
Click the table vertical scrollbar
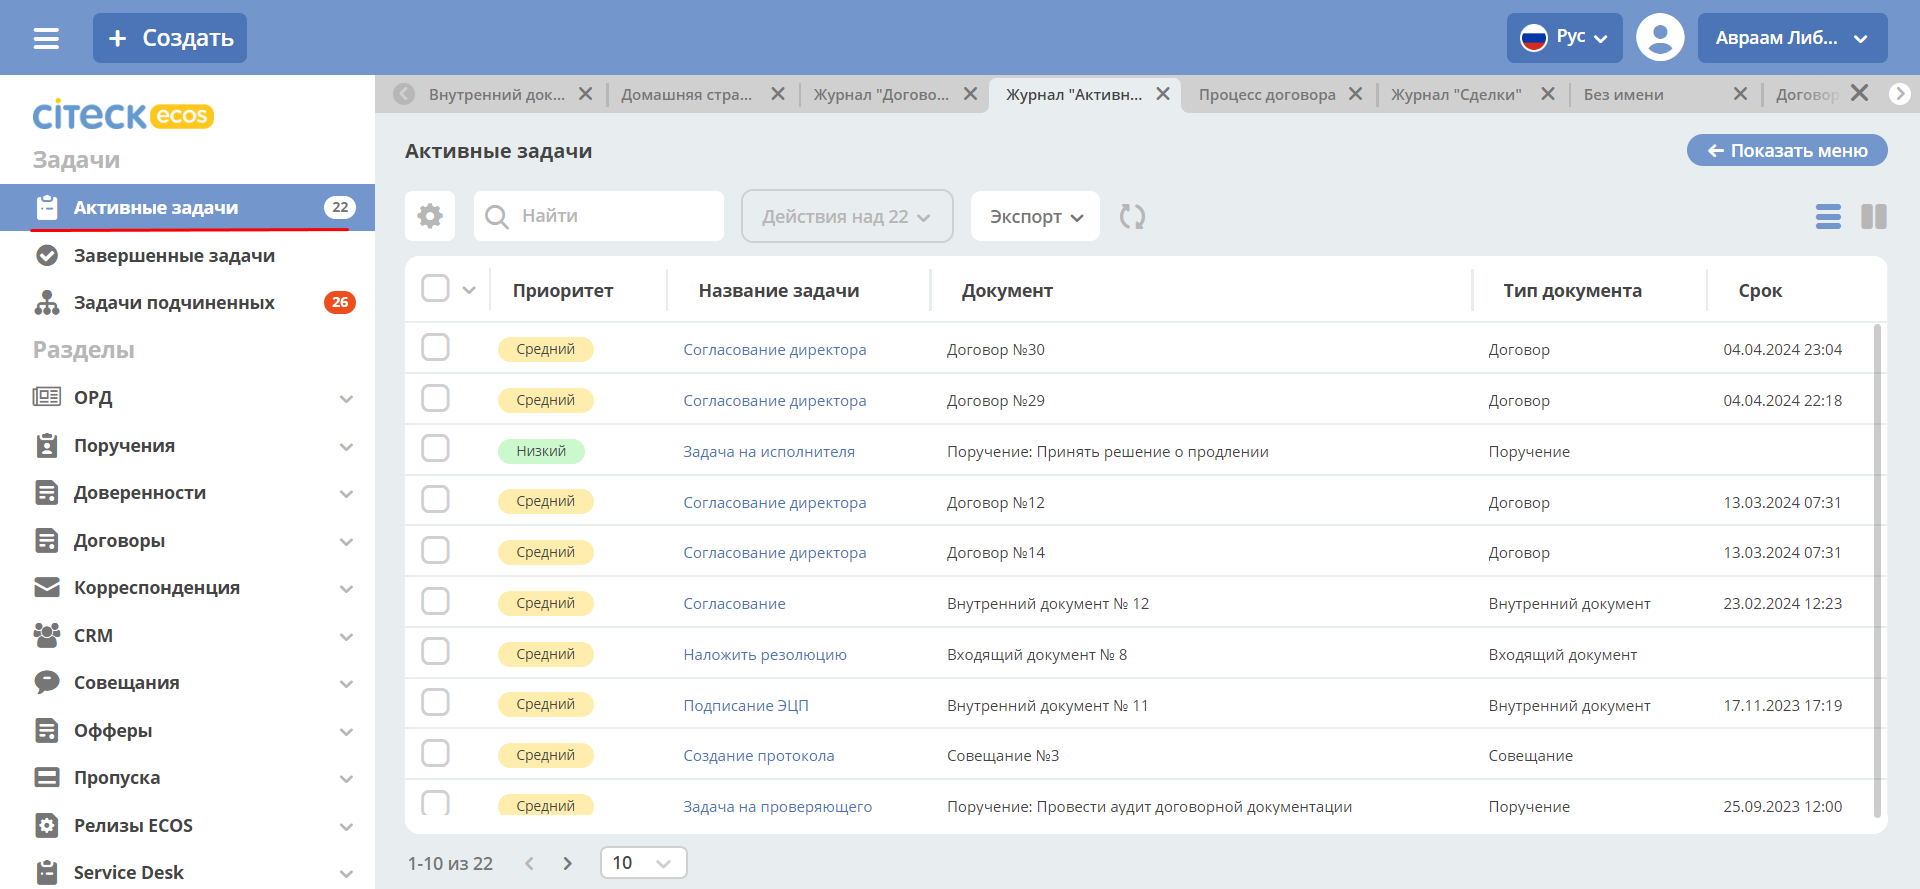[1877, 570]
